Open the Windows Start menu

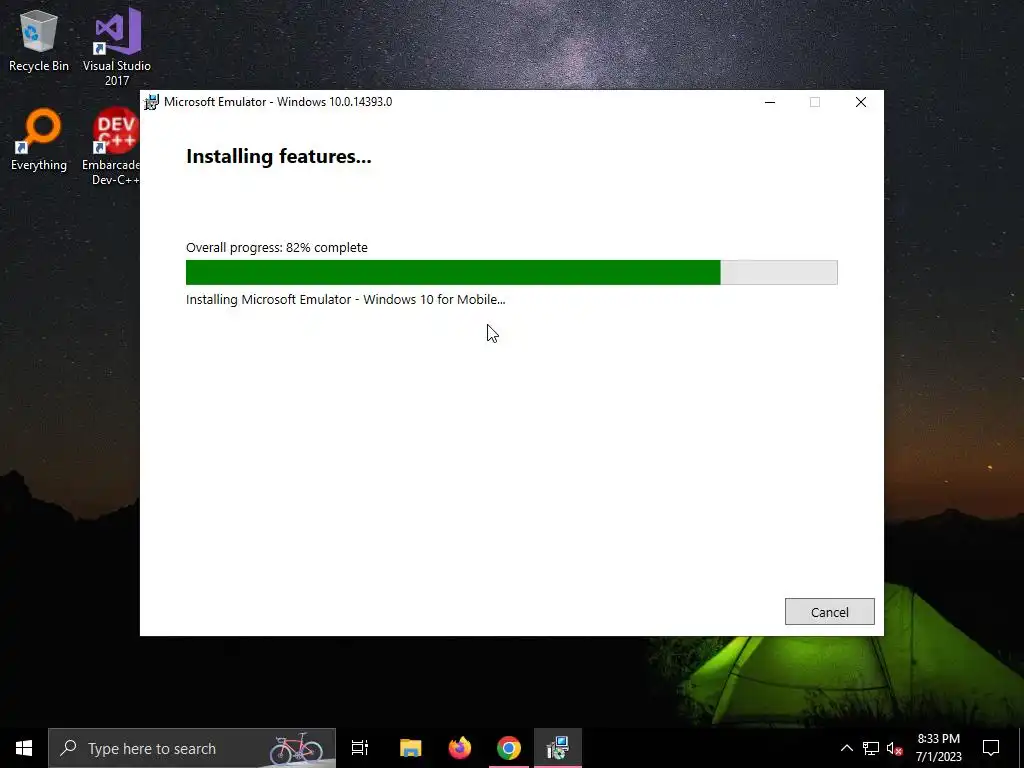(24, 748)
